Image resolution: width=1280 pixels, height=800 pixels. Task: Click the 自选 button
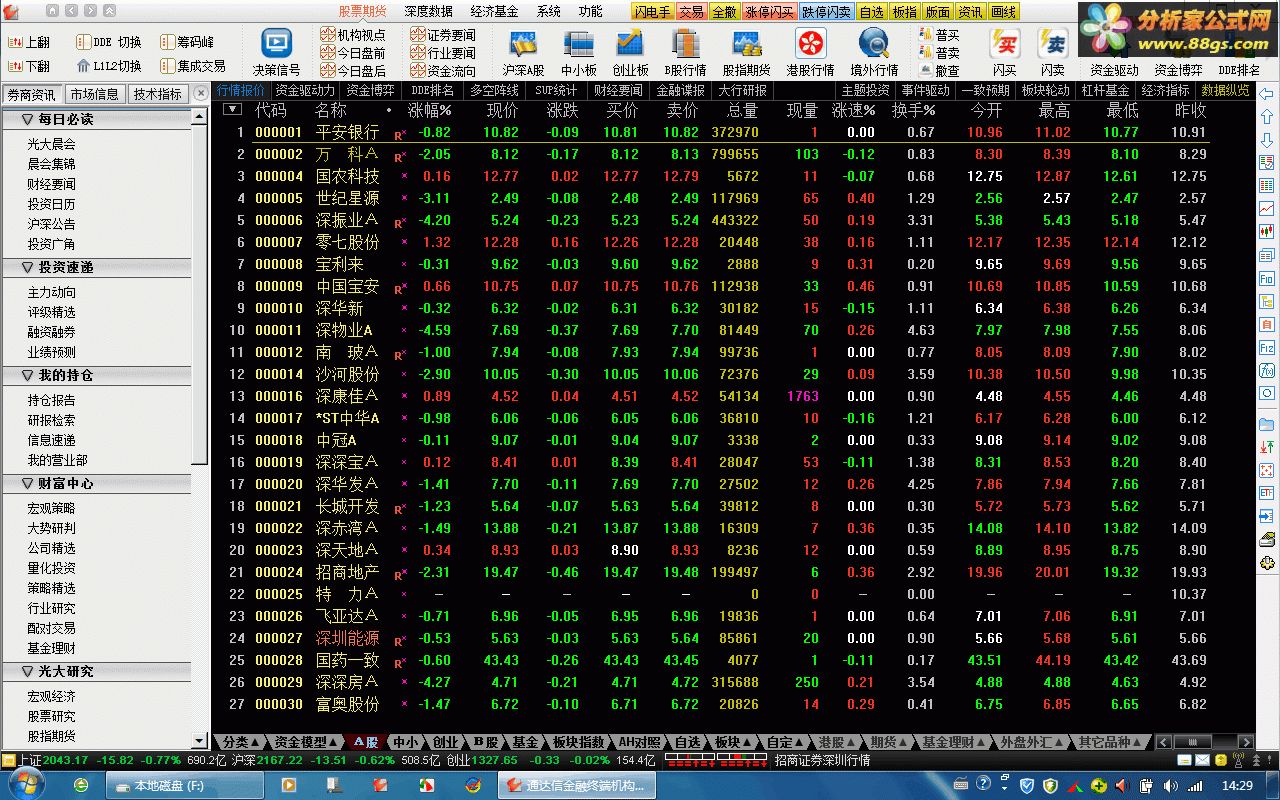871,12
